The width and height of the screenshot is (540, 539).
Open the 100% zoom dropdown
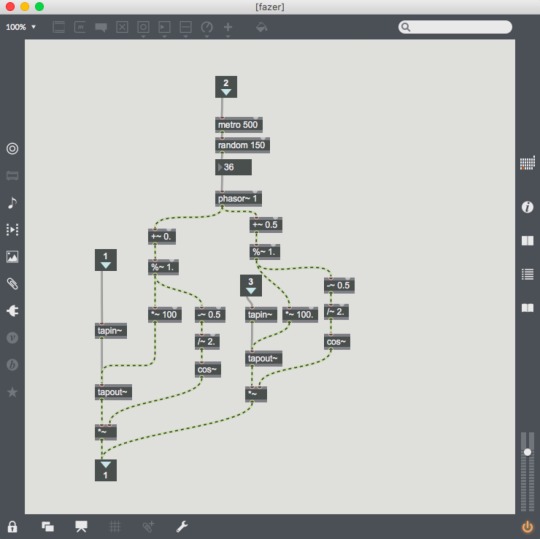[21, 27]
